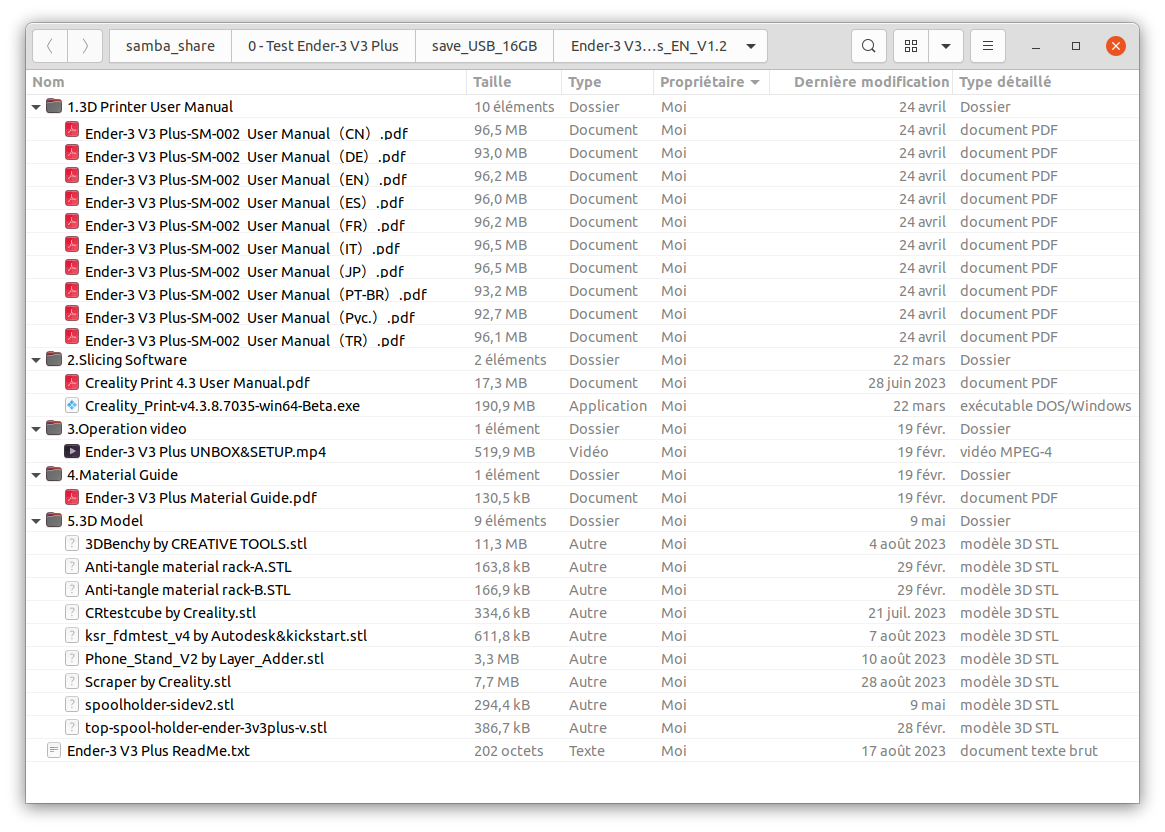Click the 5.3D Model folder icon
This screenshot has width=1165, height=832.
[x=53, y=521]
